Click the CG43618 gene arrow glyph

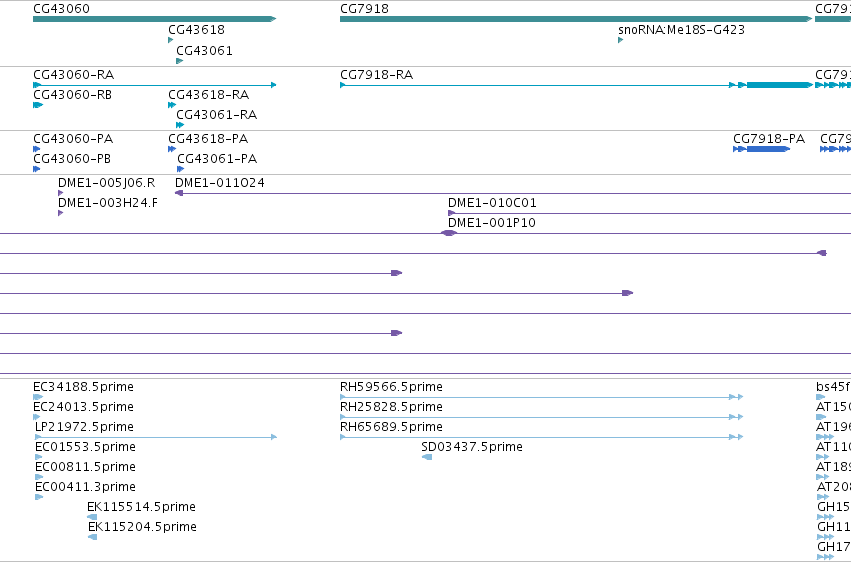coord(170,40)
